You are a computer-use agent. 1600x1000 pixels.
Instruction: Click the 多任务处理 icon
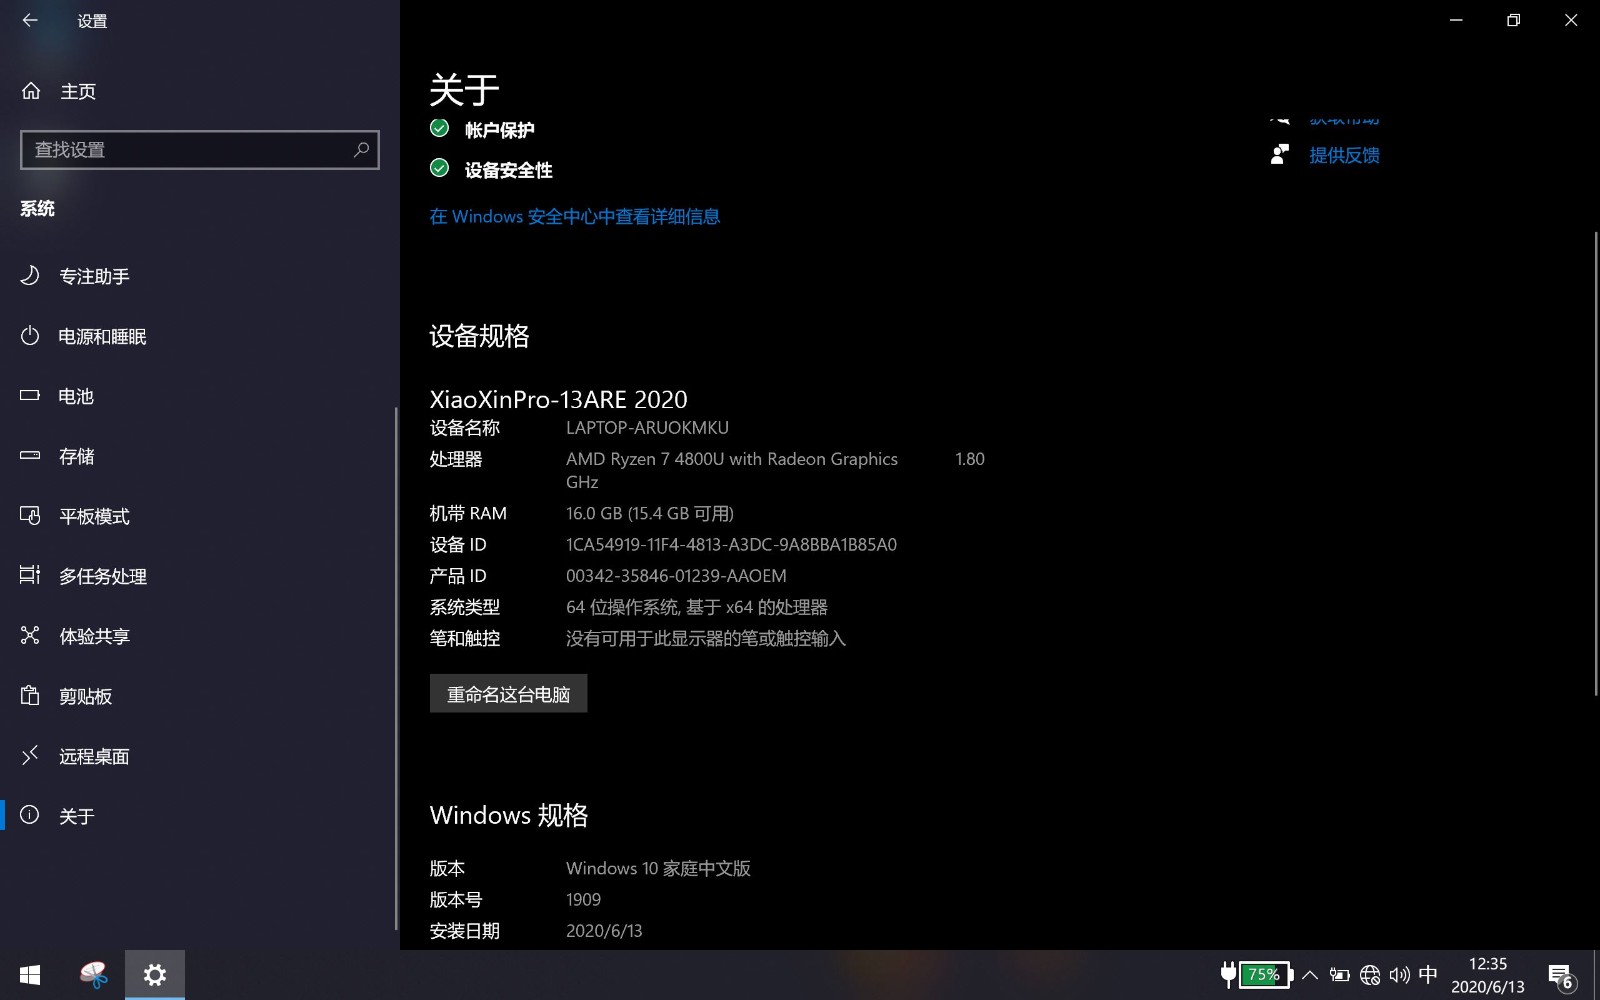tap(30, 575)
